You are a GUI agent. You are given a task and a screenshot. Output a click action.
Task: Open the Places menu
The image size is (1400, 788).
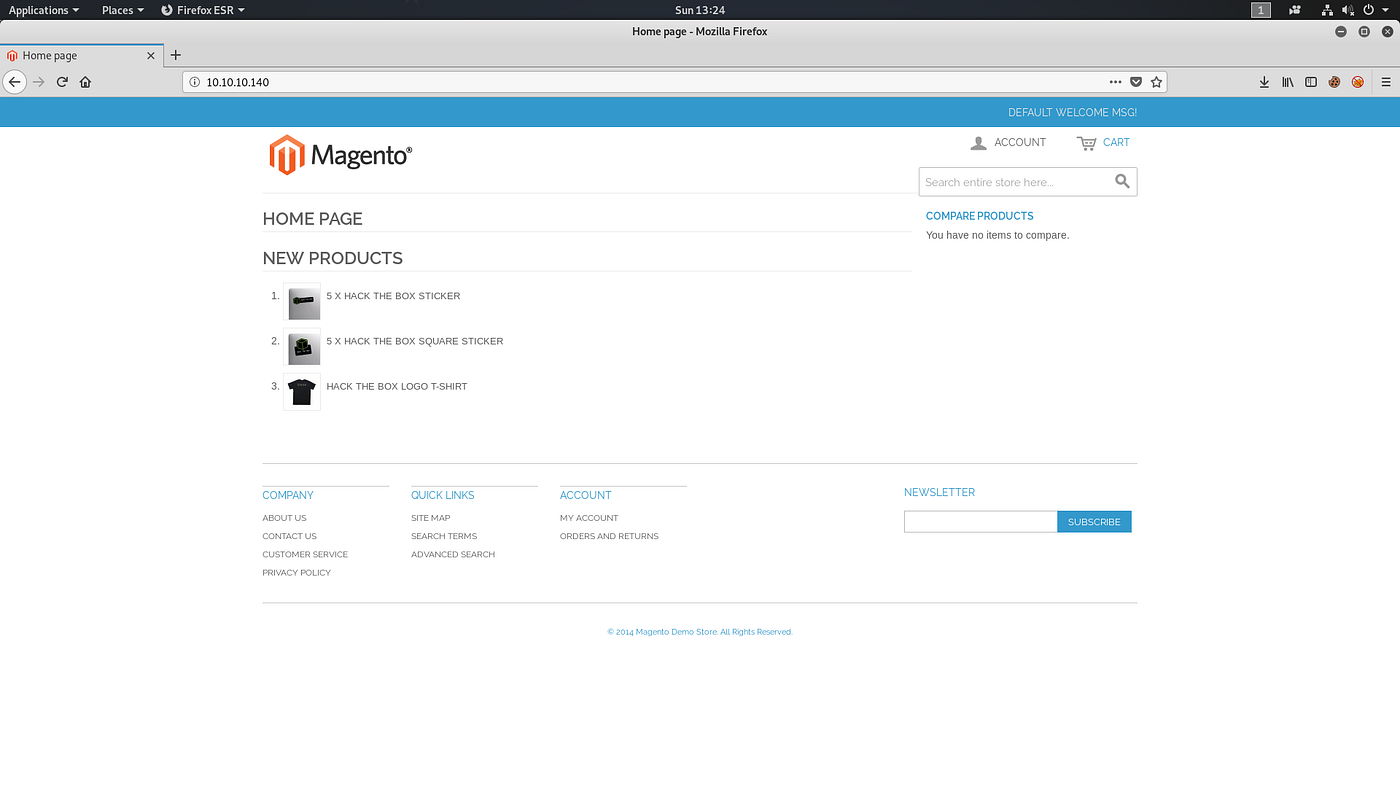pos(123,10)
